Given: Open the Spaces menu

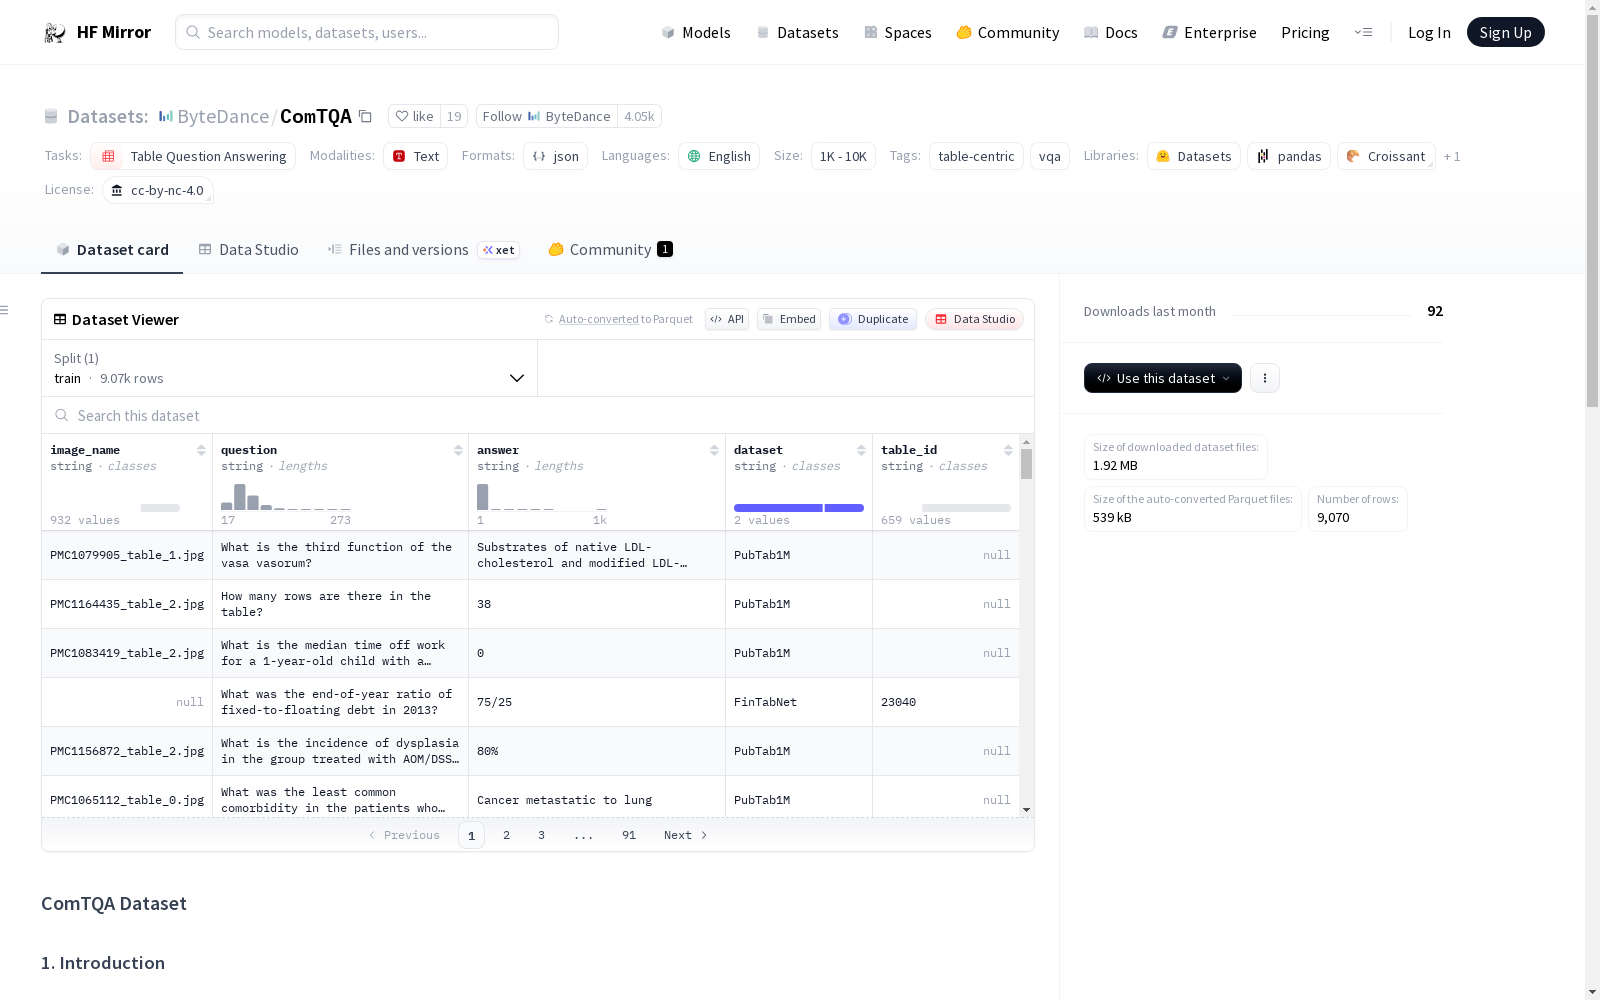Looking at the screenshot, I should (x=898, y=33).
